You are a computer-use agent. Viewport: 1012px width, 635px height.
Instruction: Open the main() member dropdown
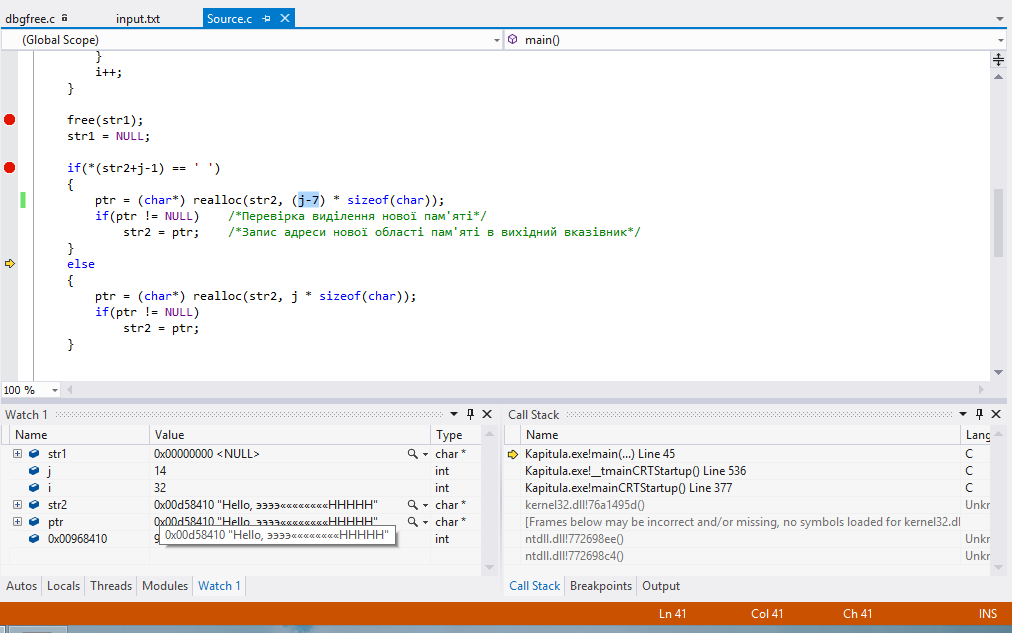tap(1000, 40)
